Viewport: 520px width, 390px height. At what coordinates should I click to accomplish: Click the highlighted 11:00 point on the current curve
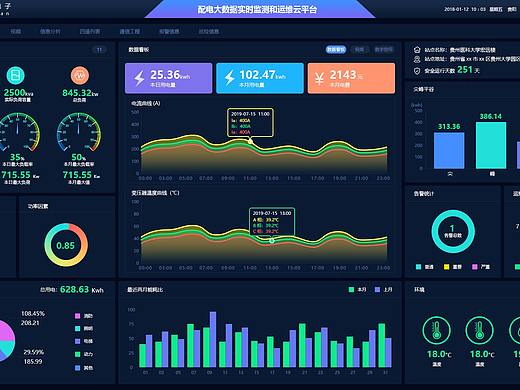coord(250,142)
